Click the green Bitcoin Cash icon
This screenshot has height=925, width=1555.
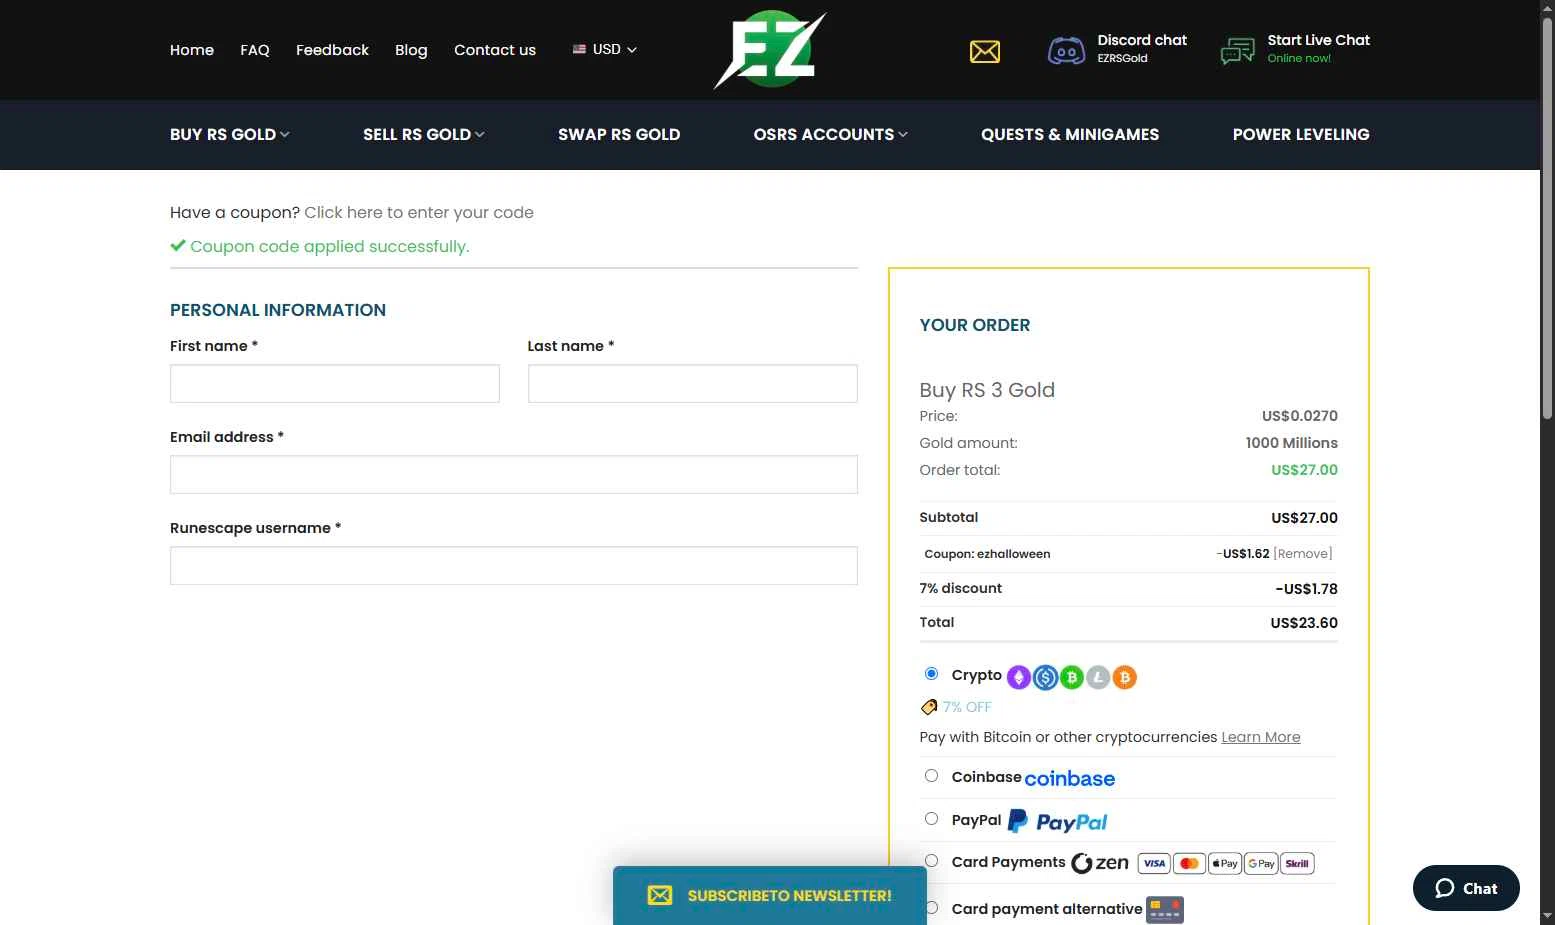[x=1072, y=677]
